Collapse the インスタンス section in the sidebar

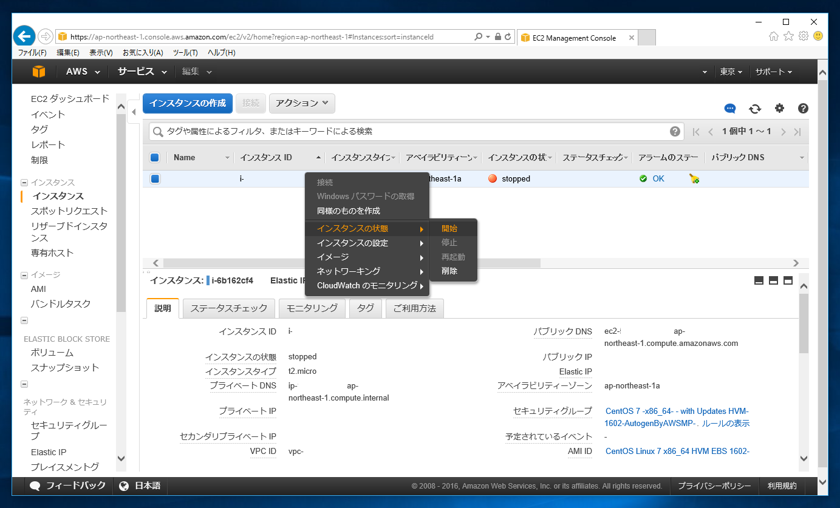tap(24, 183)
